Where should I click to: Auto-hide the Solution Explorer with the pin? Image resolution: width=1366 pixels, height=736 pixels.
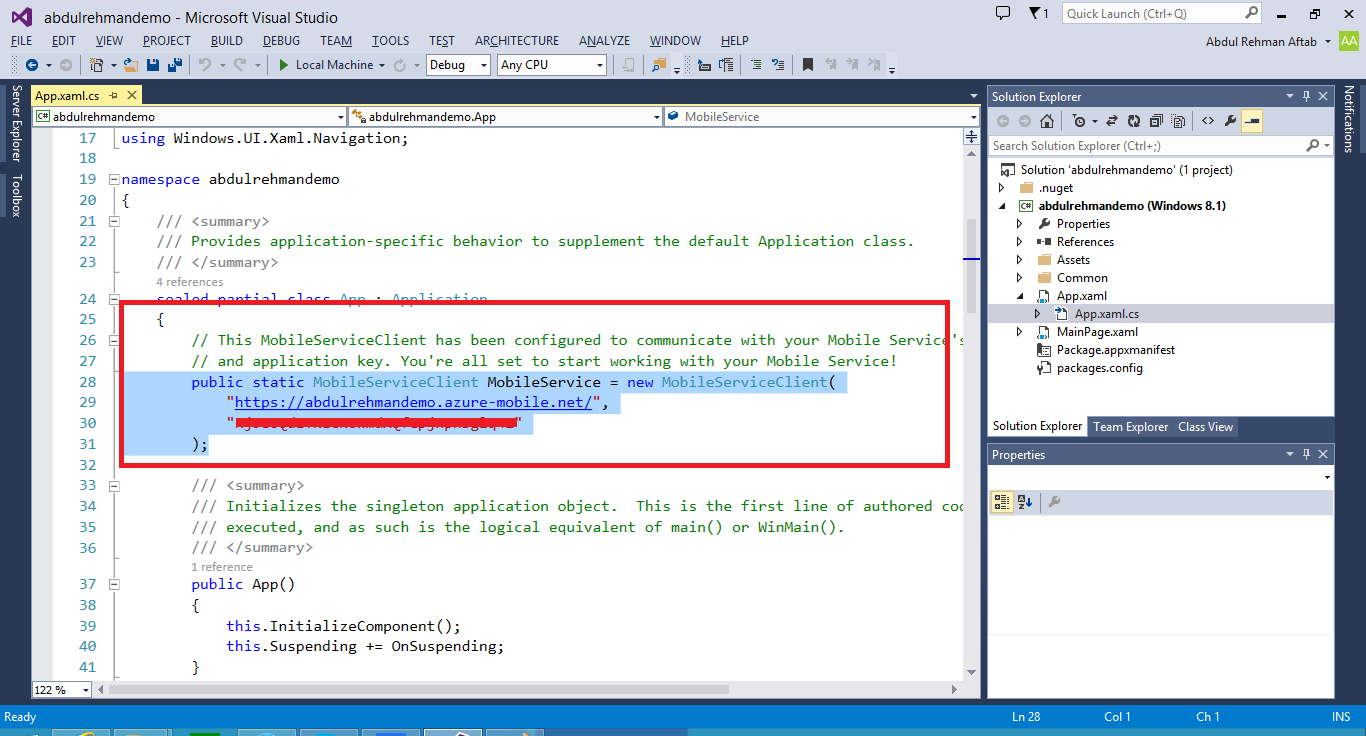point(1306,96)
